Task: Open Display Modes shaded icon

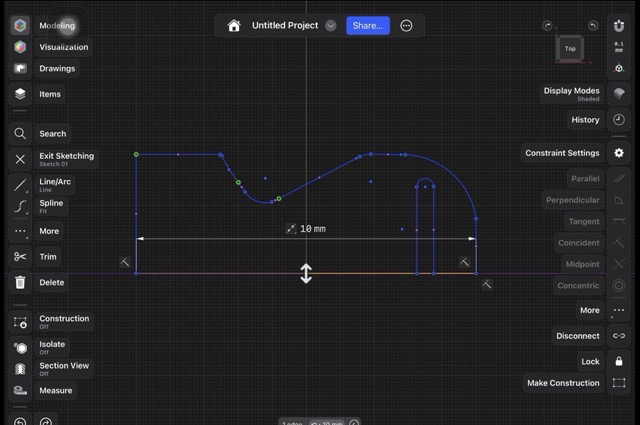Action: 619,94
